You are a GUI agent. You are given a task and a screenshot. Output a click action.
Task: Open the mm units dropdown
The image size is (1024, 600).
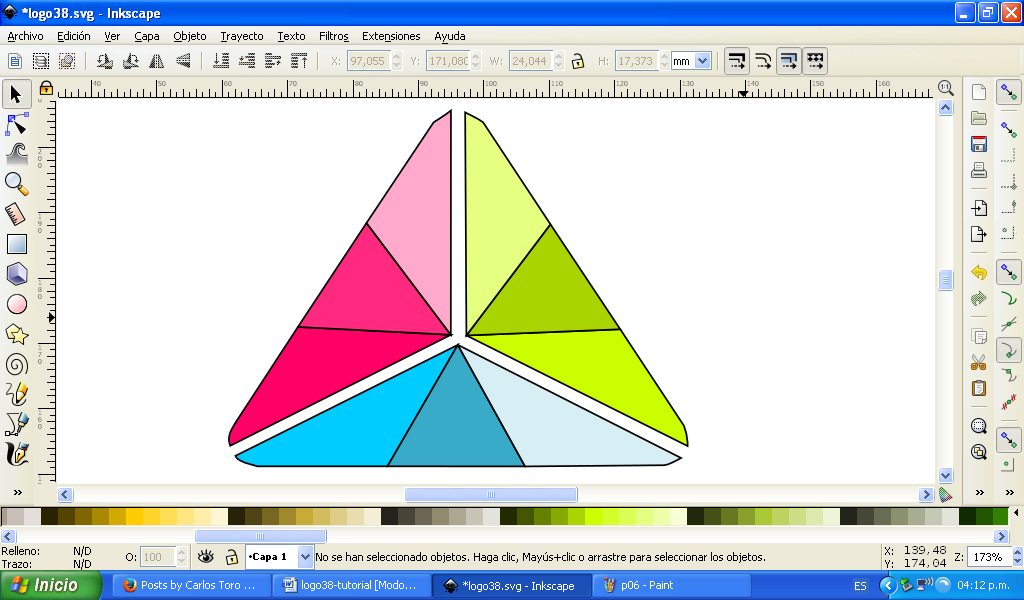click(x=702, y=61)
